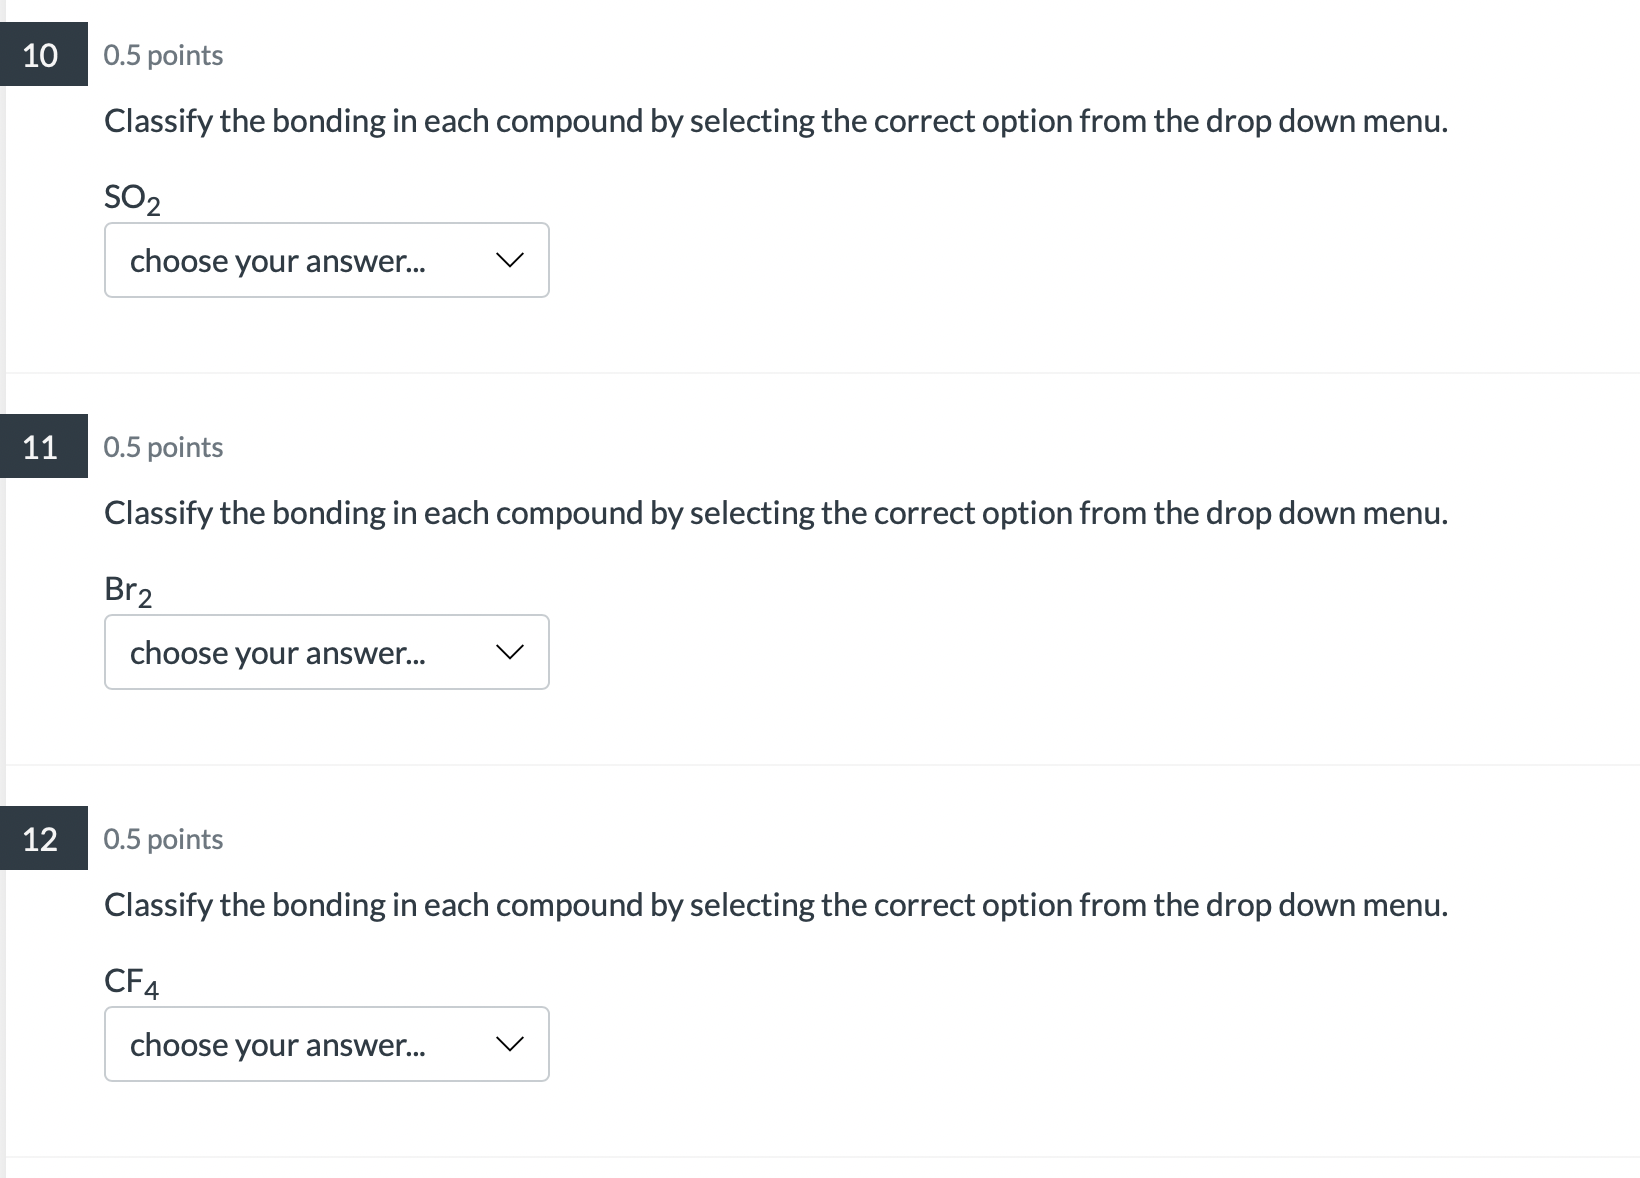Click the question 11 number badge
This screenshot has height=1178, width=1640.
(41, 447)
